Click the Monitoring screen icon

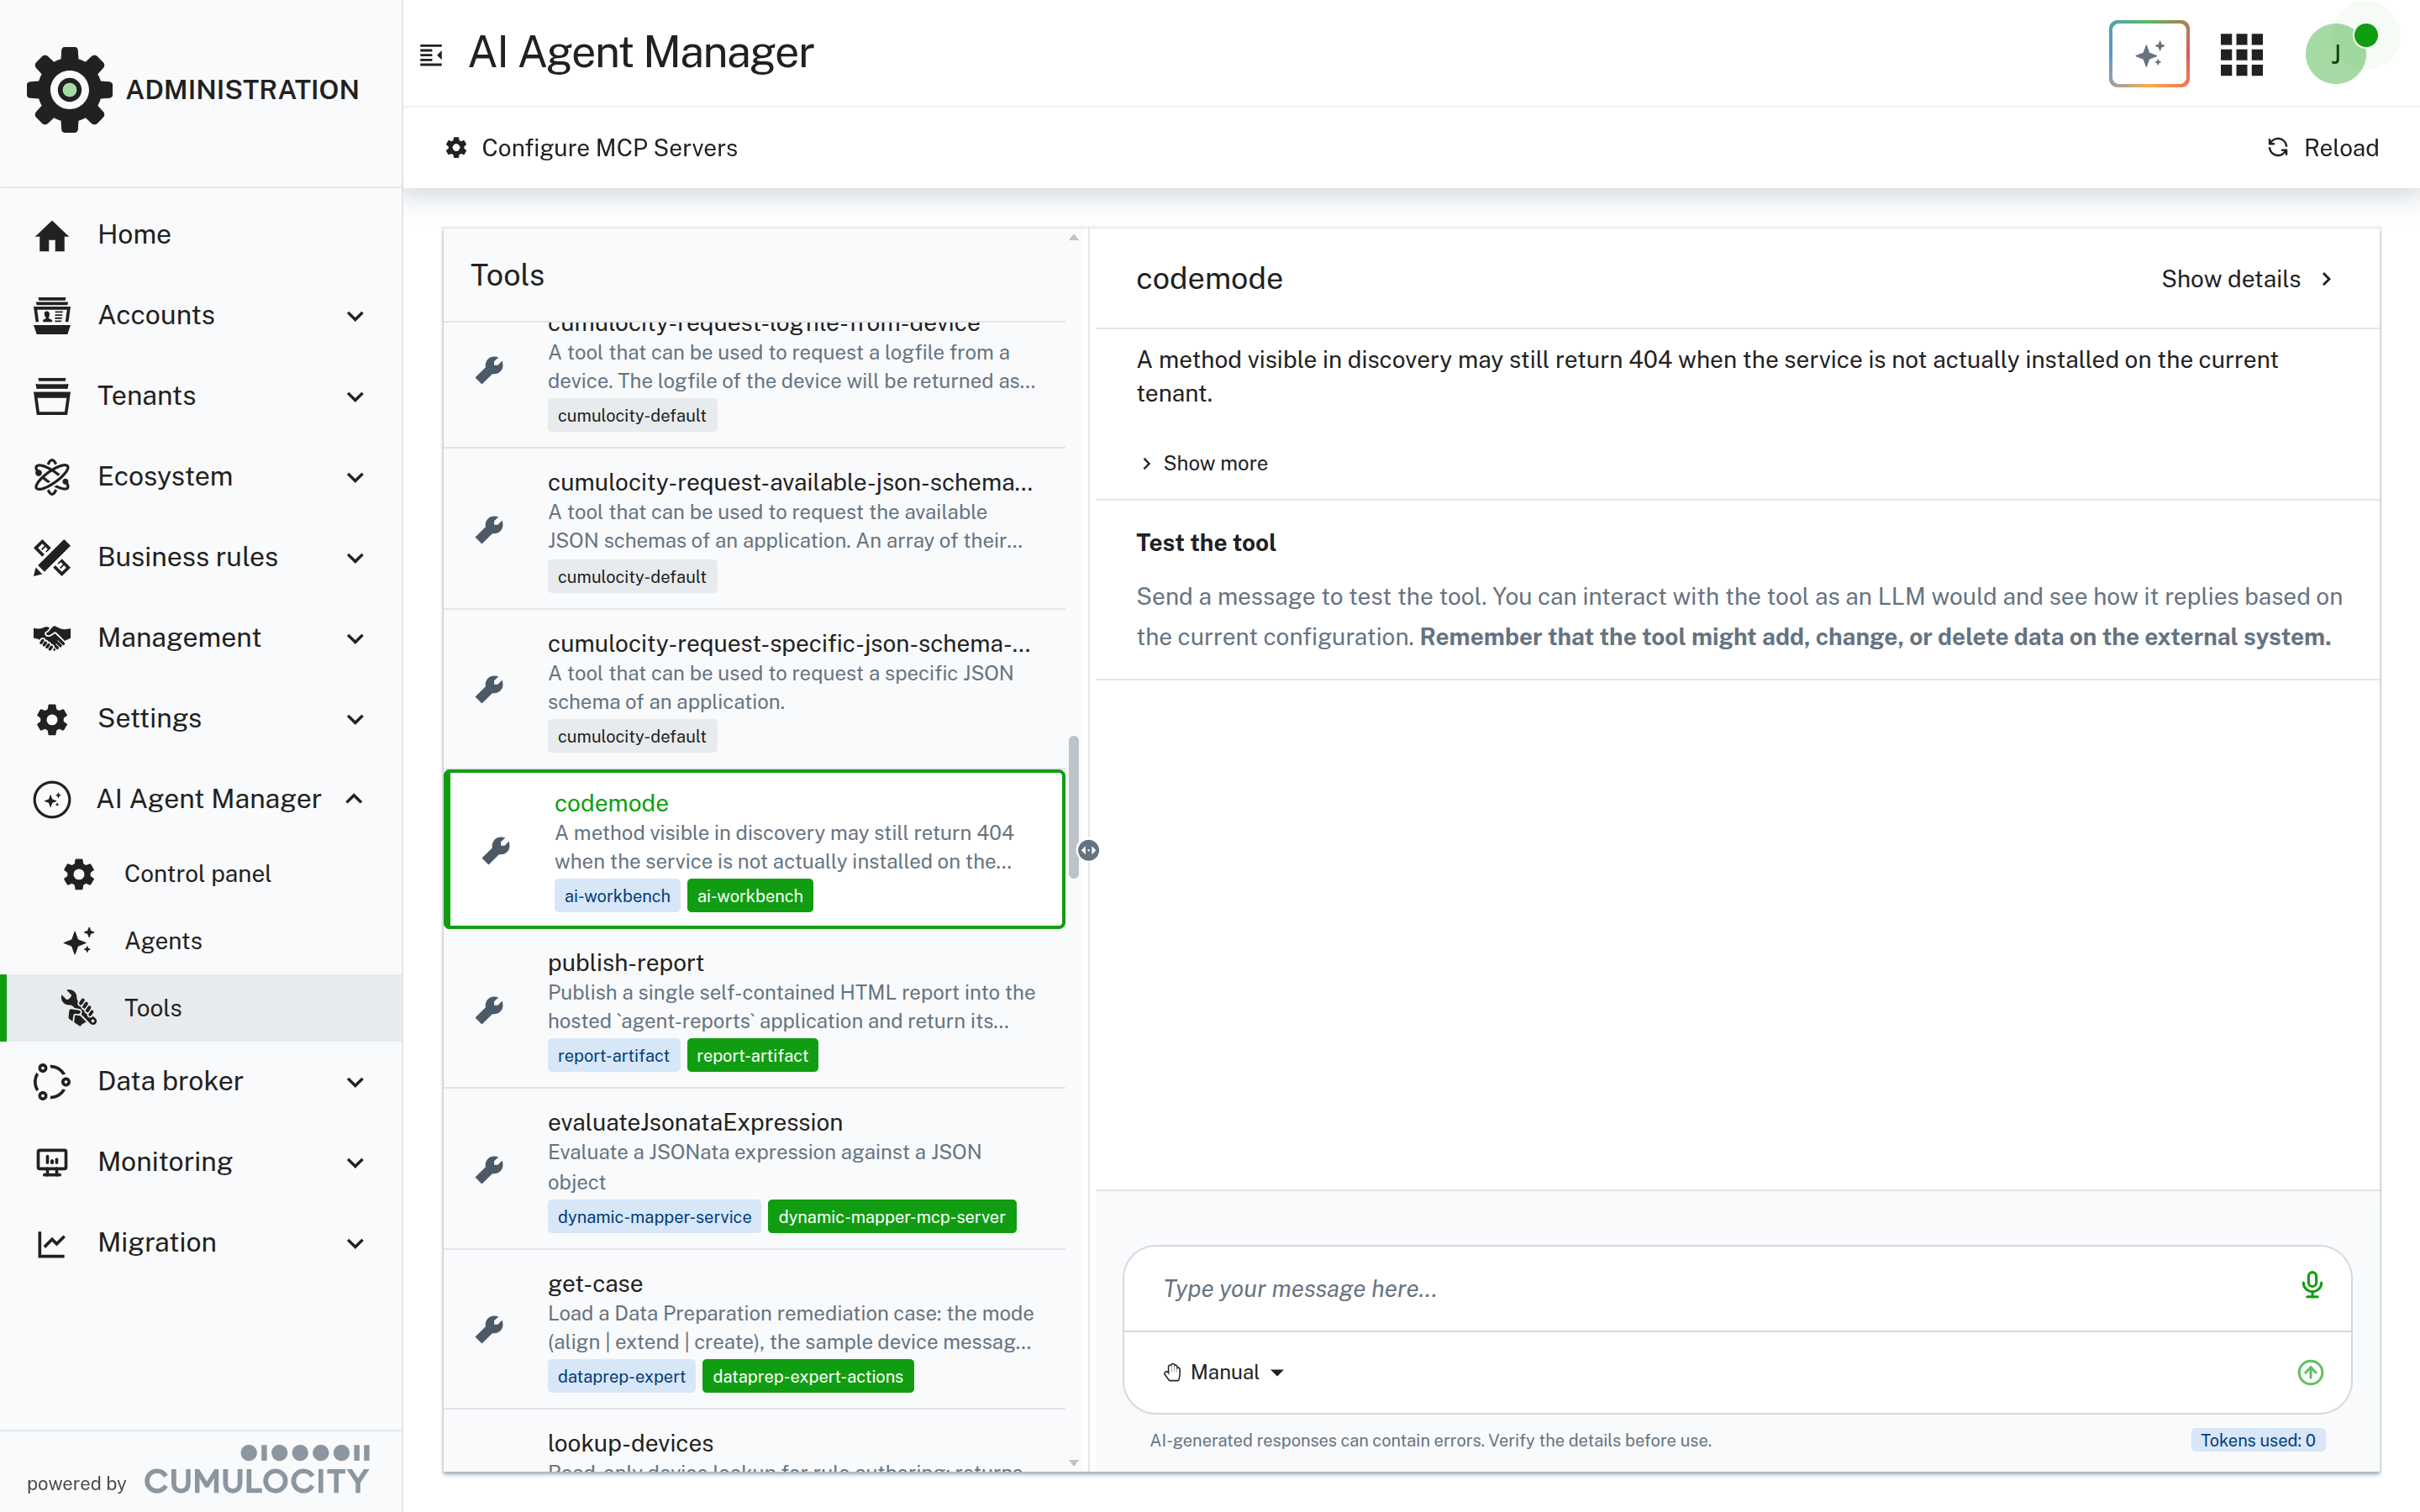pyautogui.click(x=52, y=1162)
